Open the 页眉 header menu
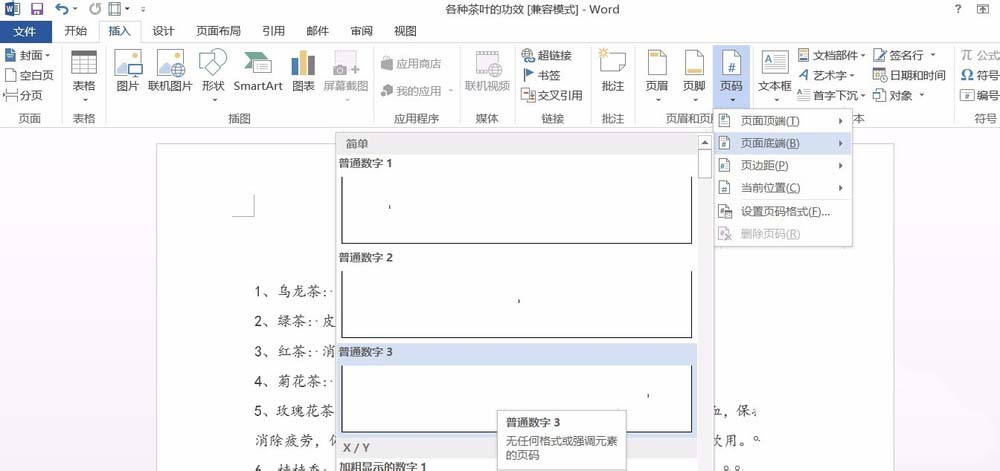The width and height of the screenshot is (1000, 471). (657, 76)
